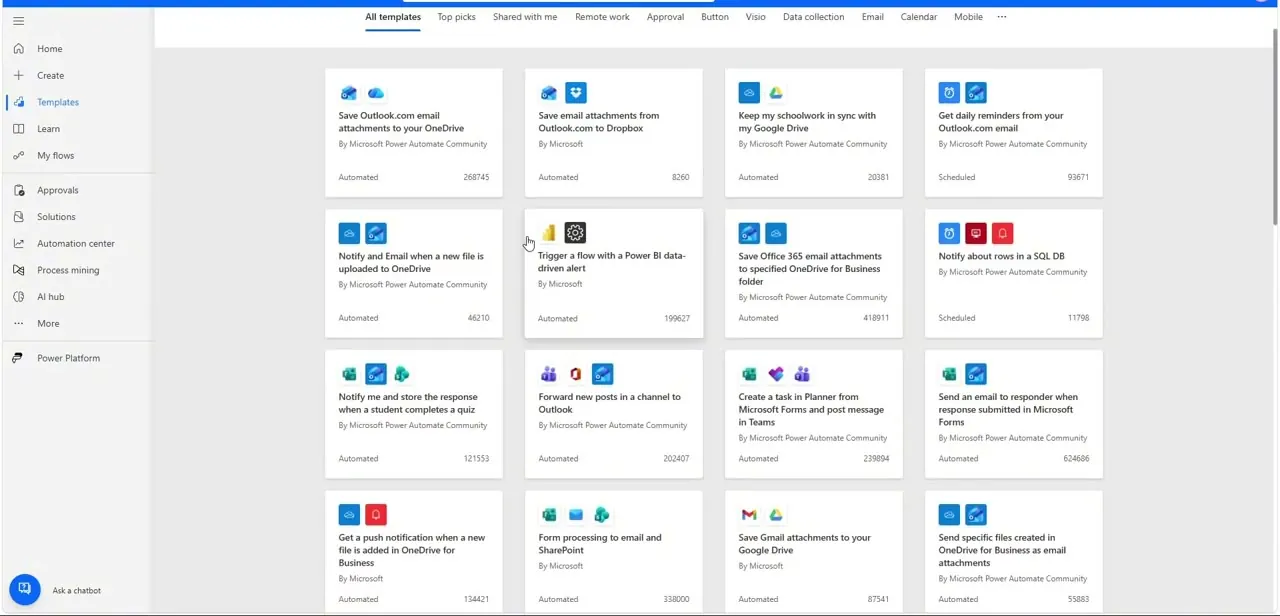Screen dimensions: 1280x616
Task: Open Power Platform link
Action: coord(68,358)
